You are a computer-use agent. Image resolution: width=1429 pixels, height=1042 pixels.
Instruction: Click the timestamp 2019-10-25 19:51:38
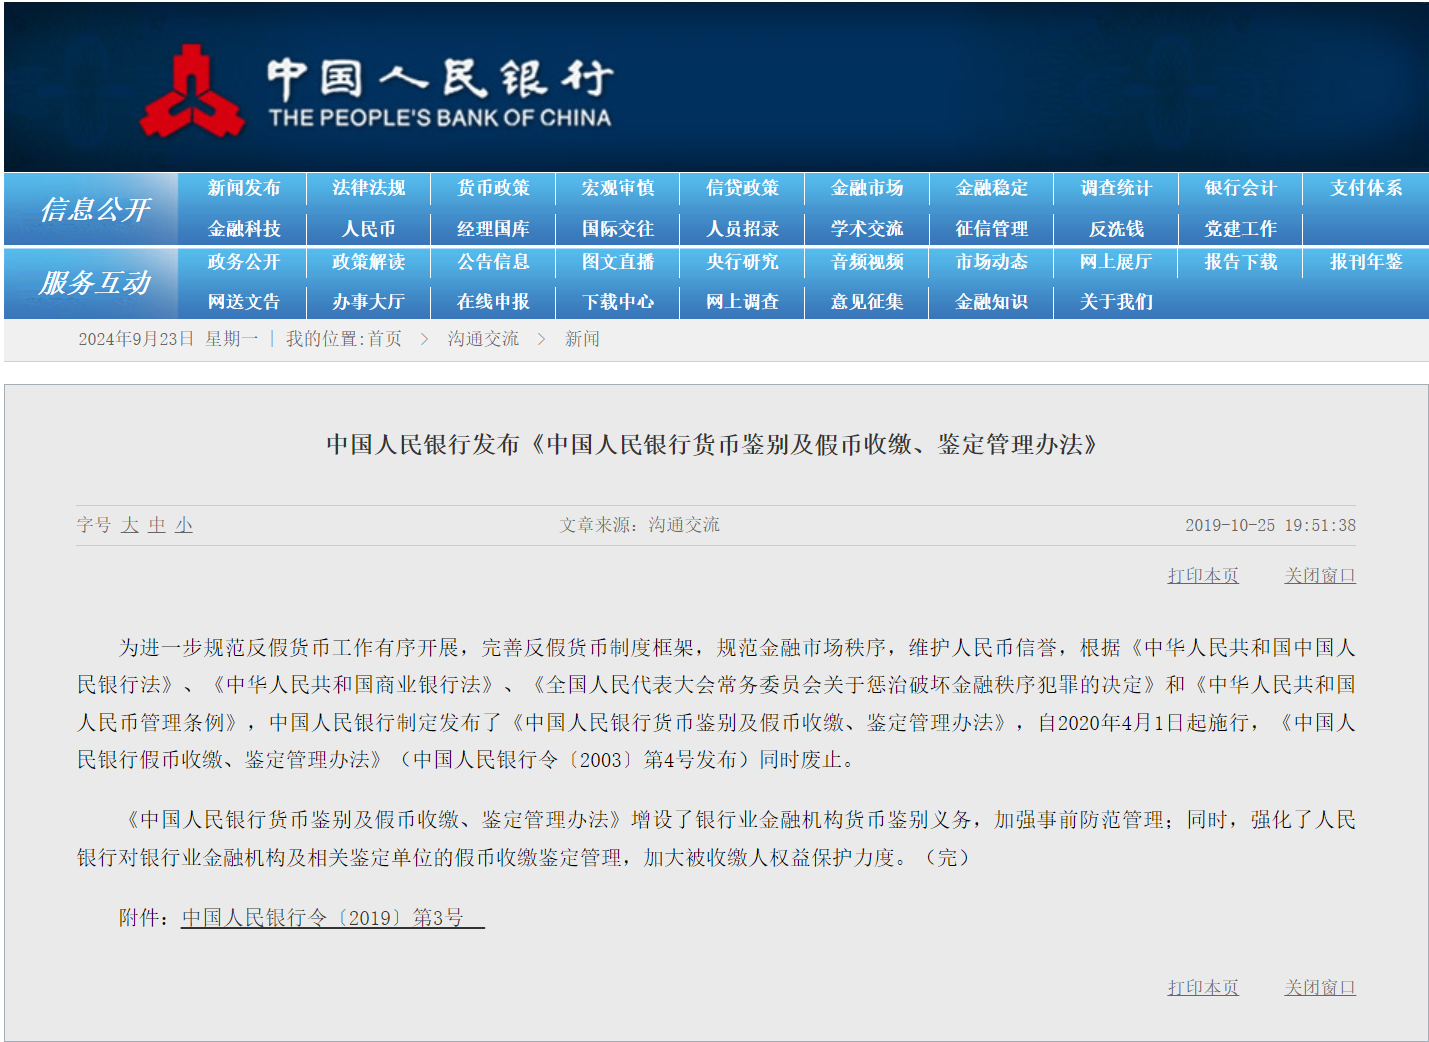1270,525
